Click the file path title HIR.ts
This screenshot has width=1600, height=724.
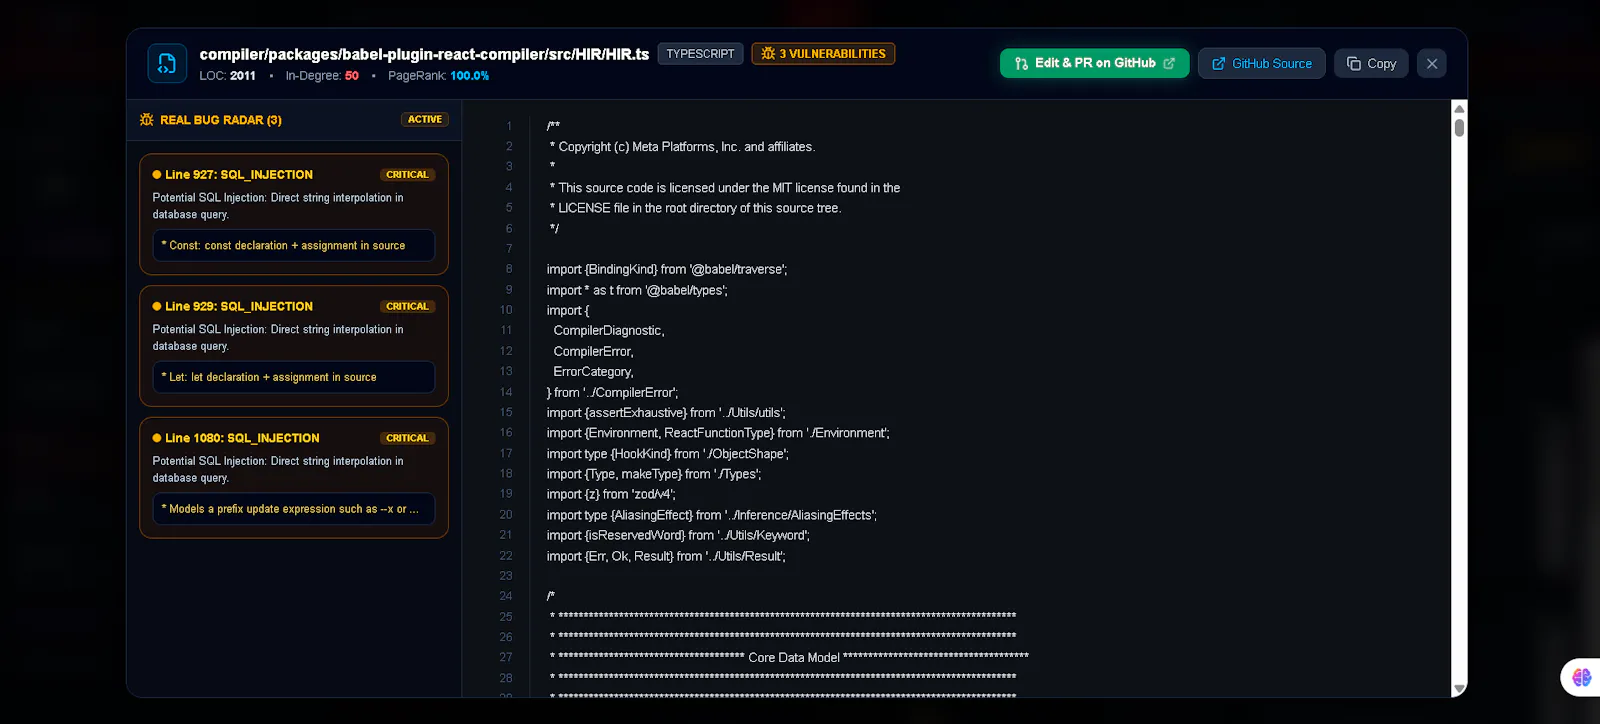point(424,54)
